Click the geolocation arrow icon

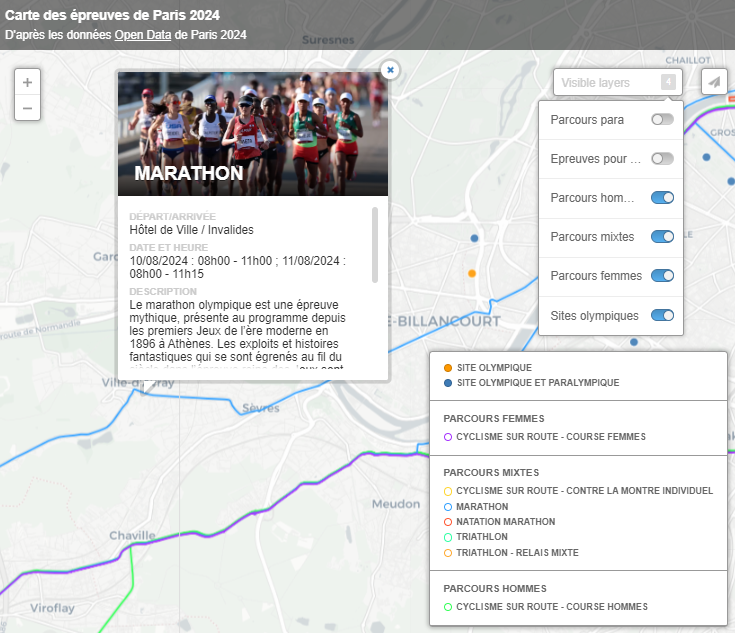(714, 82)
